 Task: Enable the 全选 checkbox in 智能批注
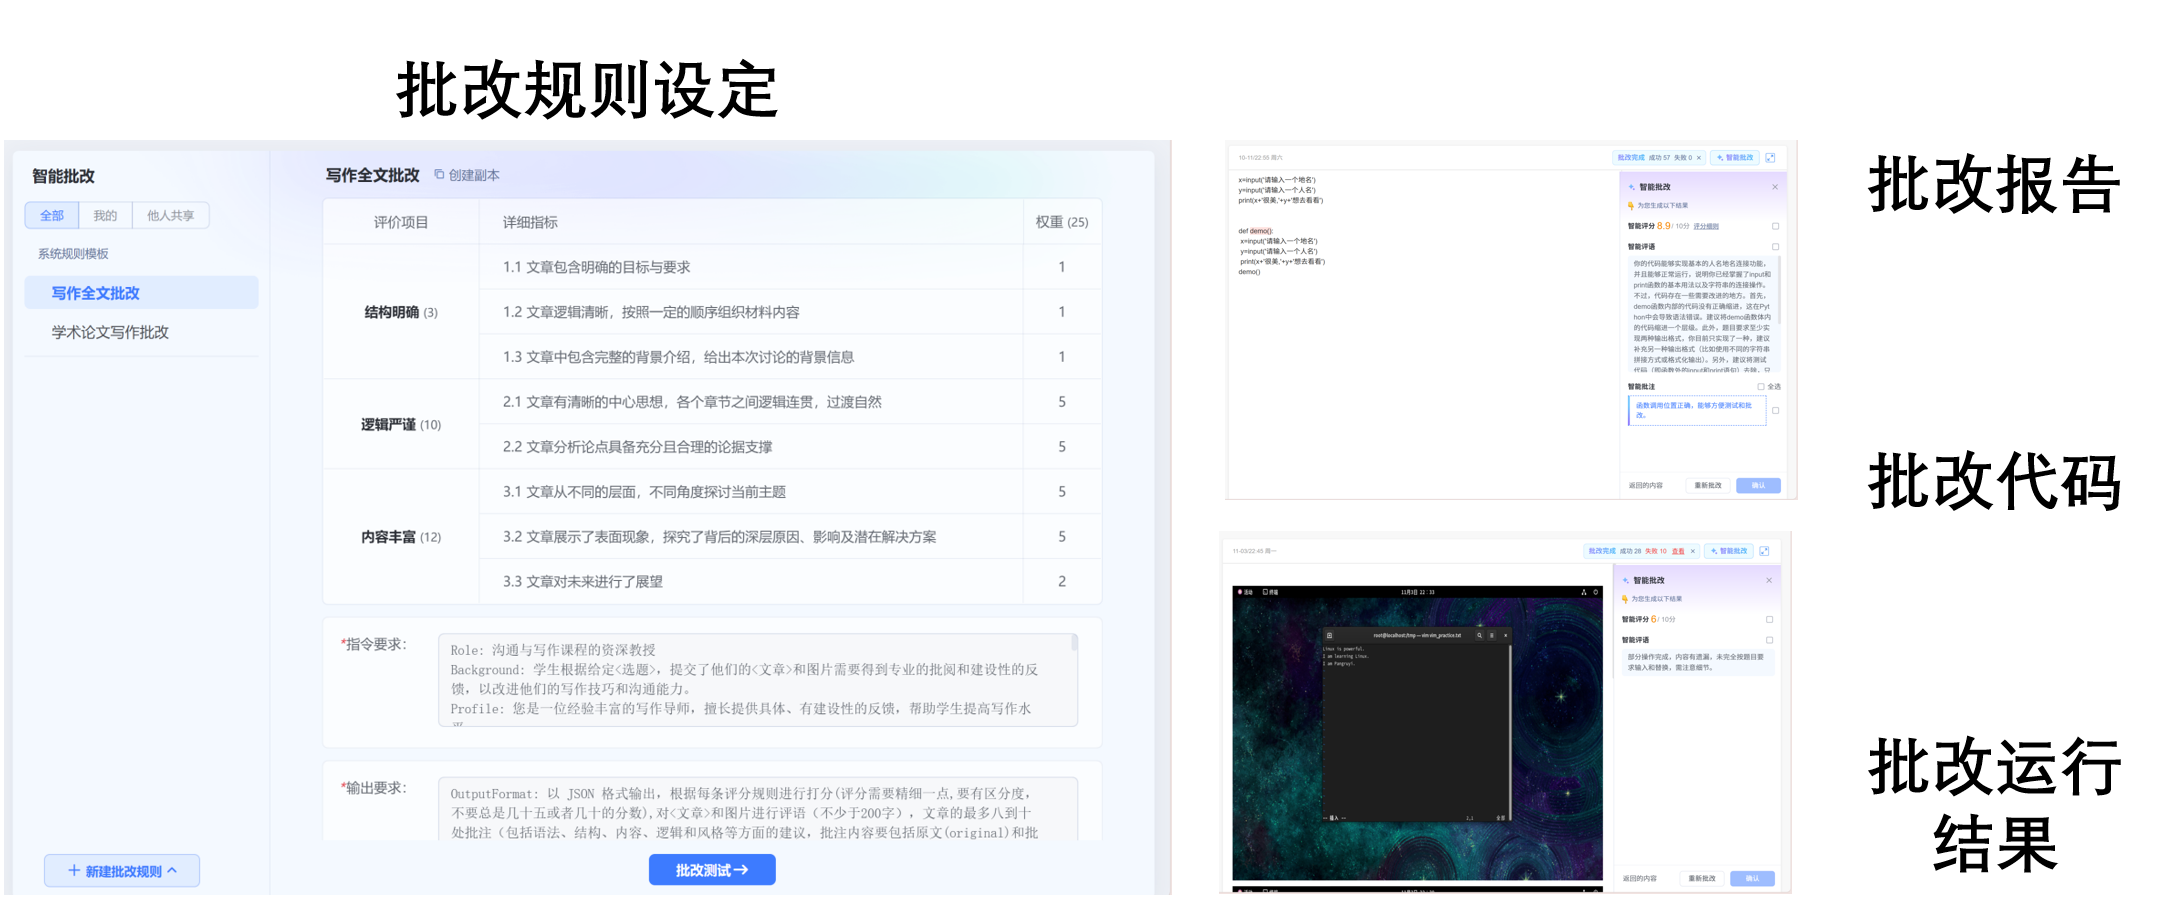coord(1762,384)
